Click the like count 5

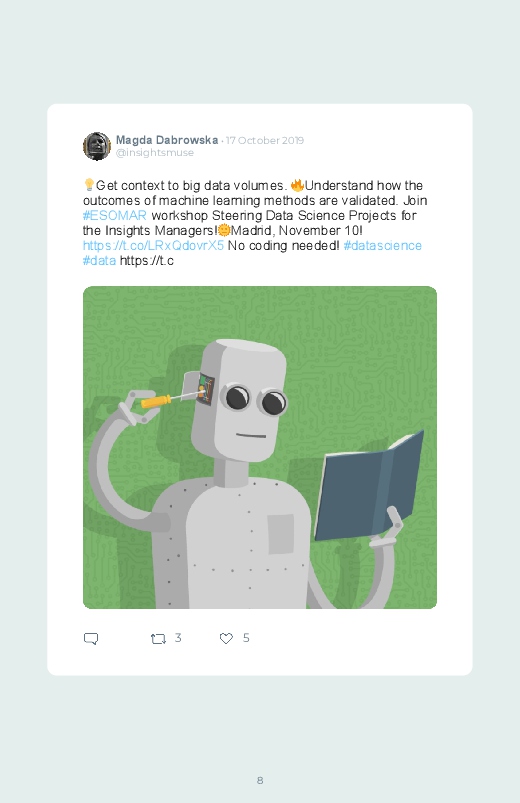click(246, 638)
